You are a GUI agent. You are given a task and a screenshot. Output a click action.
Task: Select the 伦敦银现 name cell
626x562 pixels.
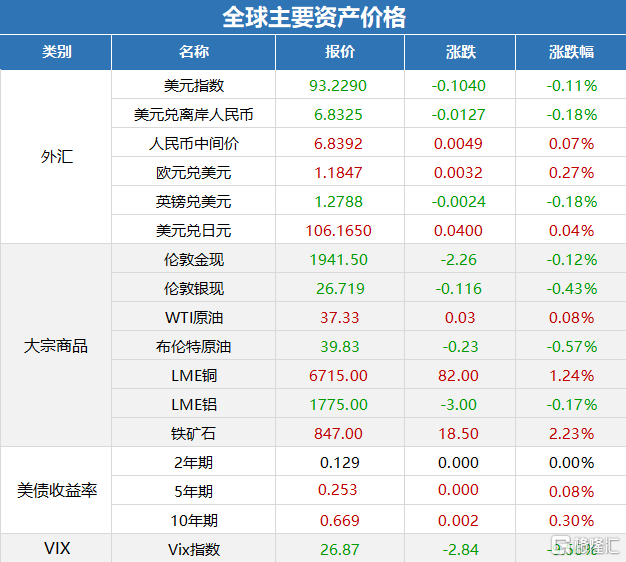pyautogui.click(x=194, y=289)
